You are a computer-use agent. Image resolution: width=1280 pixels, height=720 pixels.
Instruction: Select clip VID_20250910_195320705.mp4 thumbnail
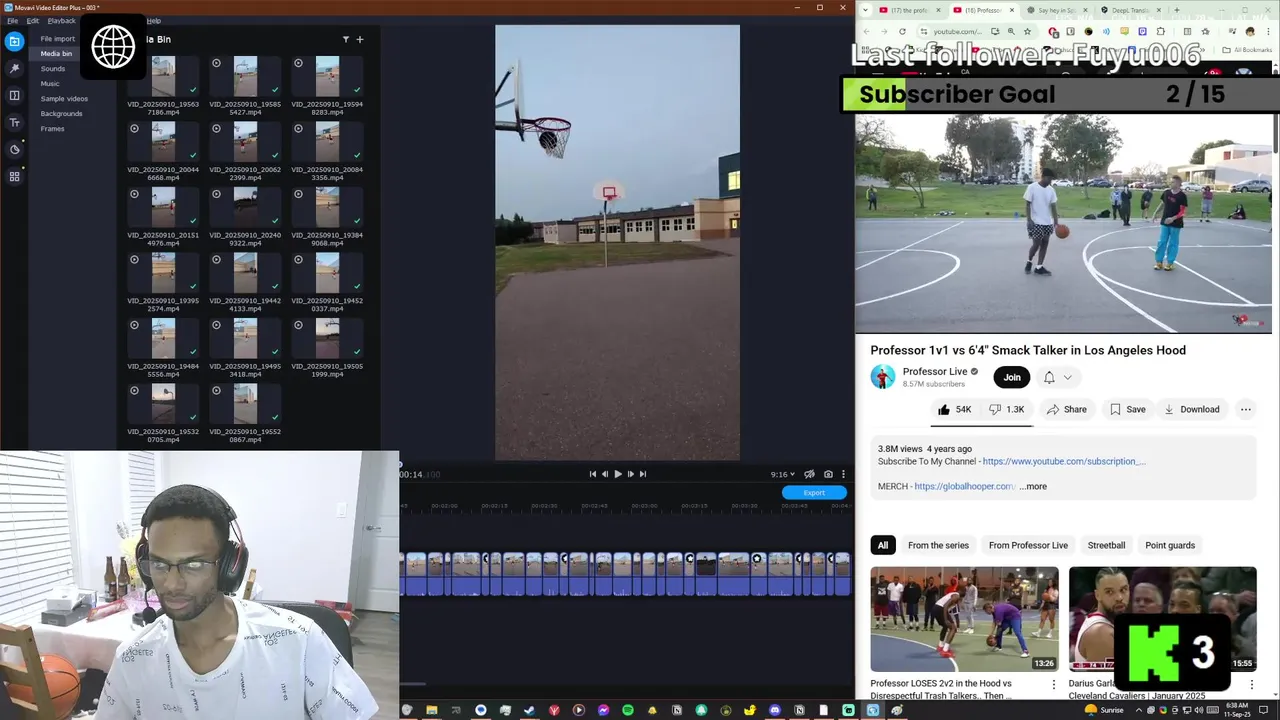point(163,405)
